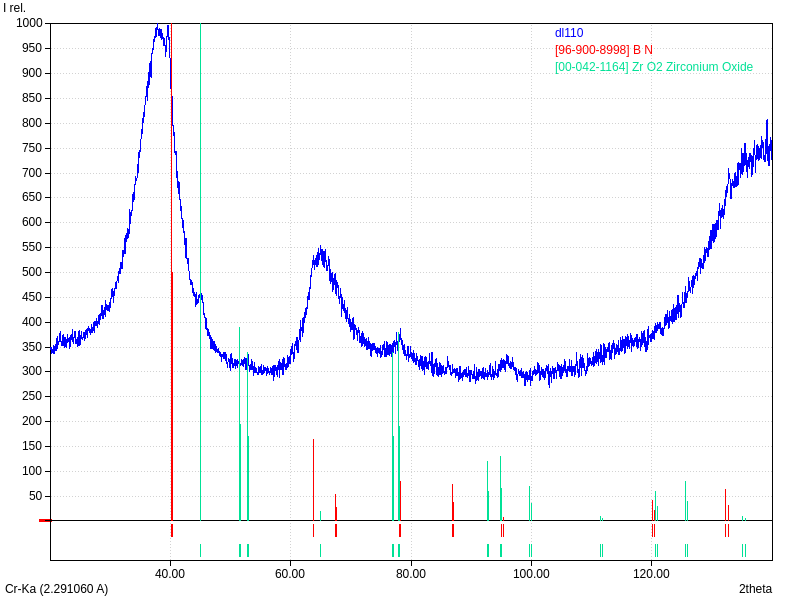Click the 1000 y-axis tick label
Image resolution: width=800 pixels, height=600 pixels.
point(29,23)
